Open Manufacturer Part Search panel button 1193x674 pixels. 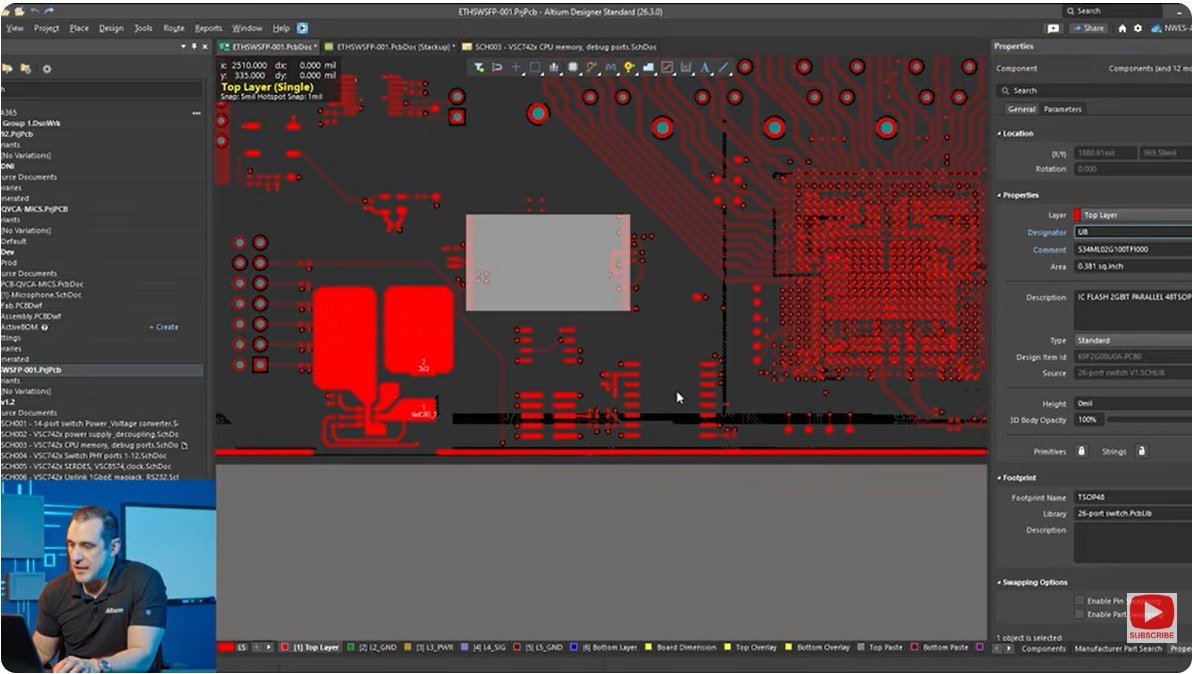point(1118,649)
